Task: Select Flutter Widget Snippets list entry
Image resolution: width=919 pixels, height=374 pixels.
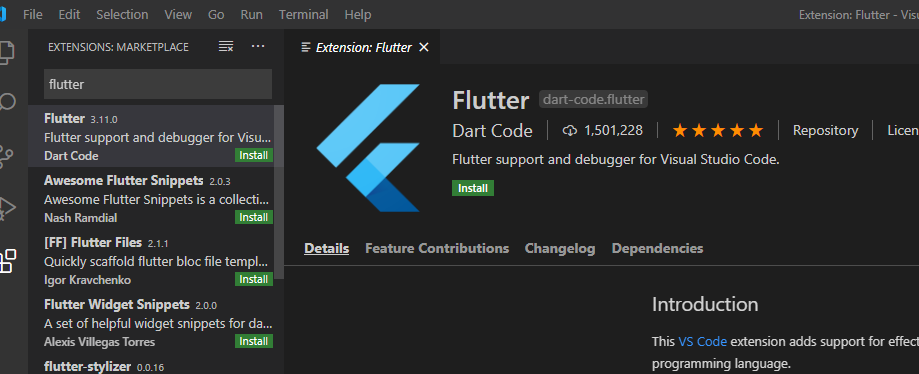Action: click(152, 323)
